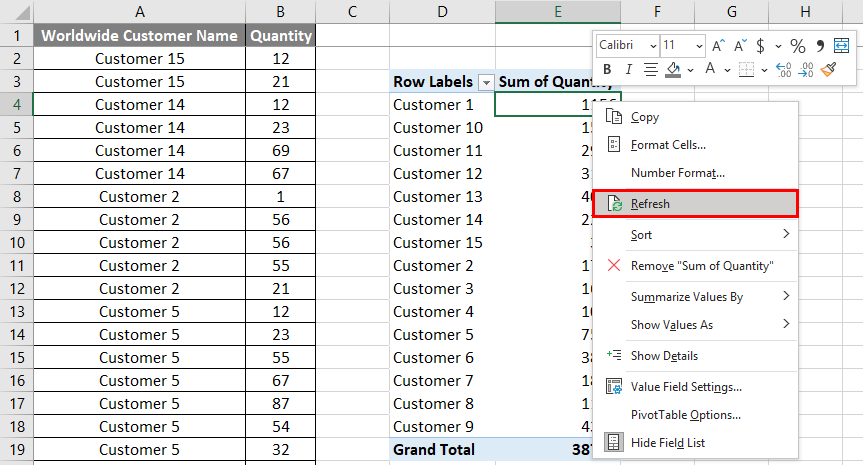
Task: Open Calibri font name dropdown
Action: [653, 46]
